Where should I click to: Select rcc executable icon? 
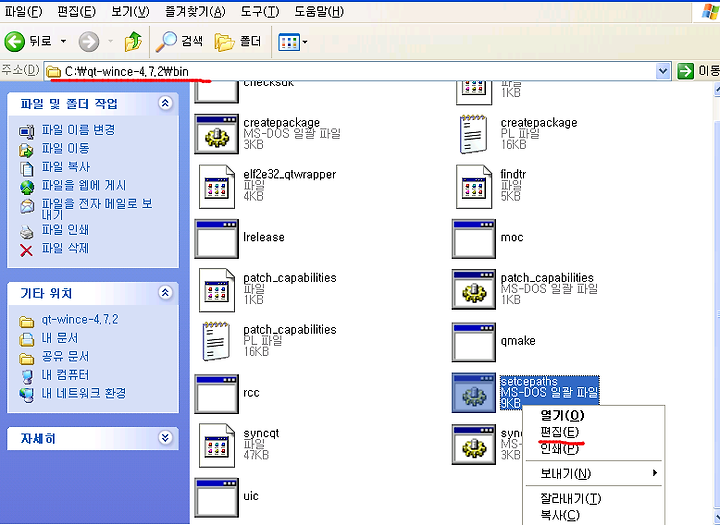pyautogui.click(x=216, y=394)
